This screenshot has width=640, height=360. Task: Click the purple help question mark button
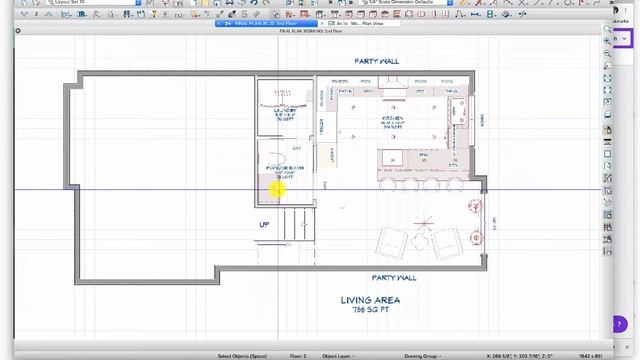620,324
